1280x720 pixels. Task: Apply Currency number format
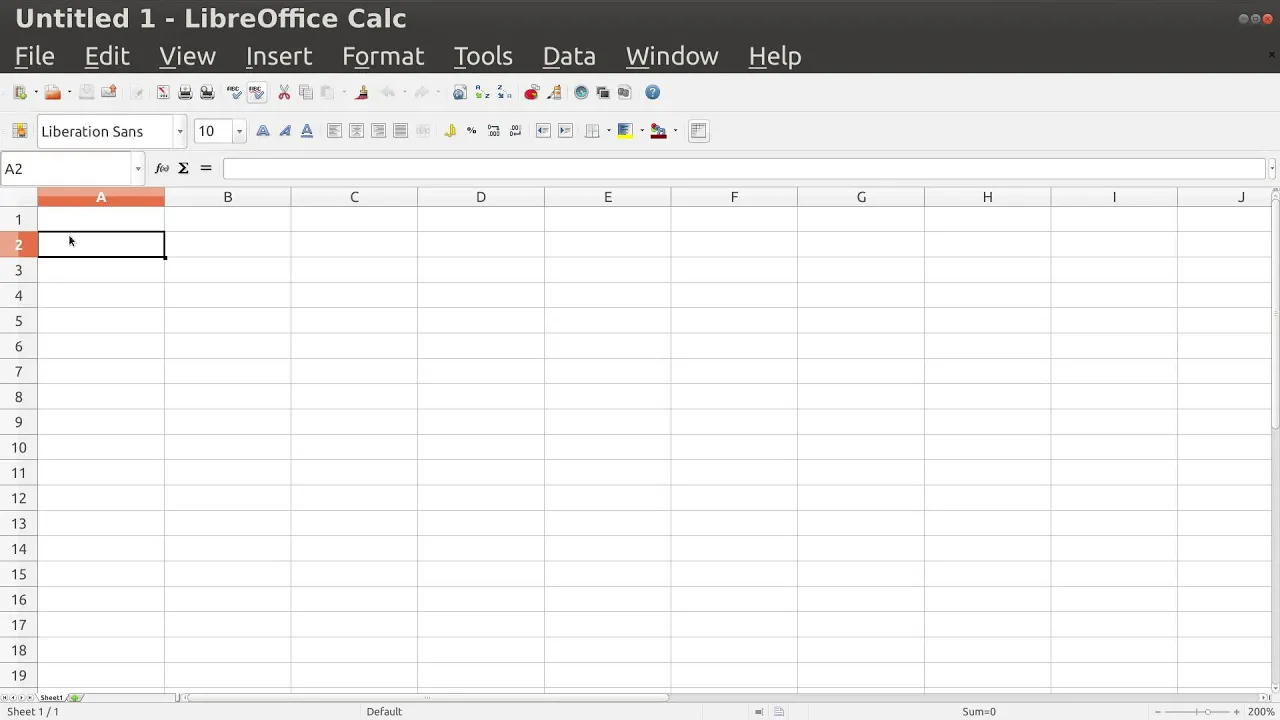point(450,131)
